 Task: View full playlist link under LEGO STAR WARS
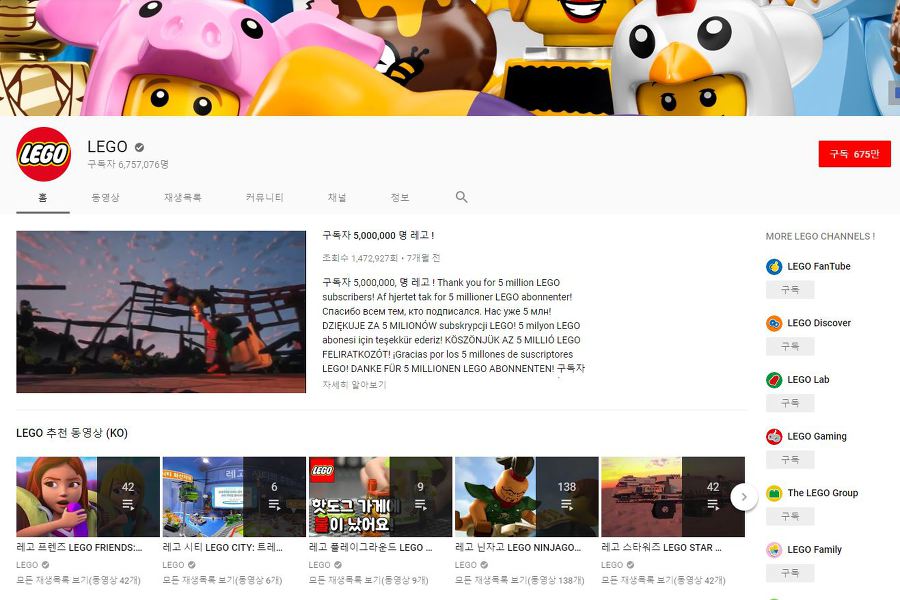coord(663,580)
